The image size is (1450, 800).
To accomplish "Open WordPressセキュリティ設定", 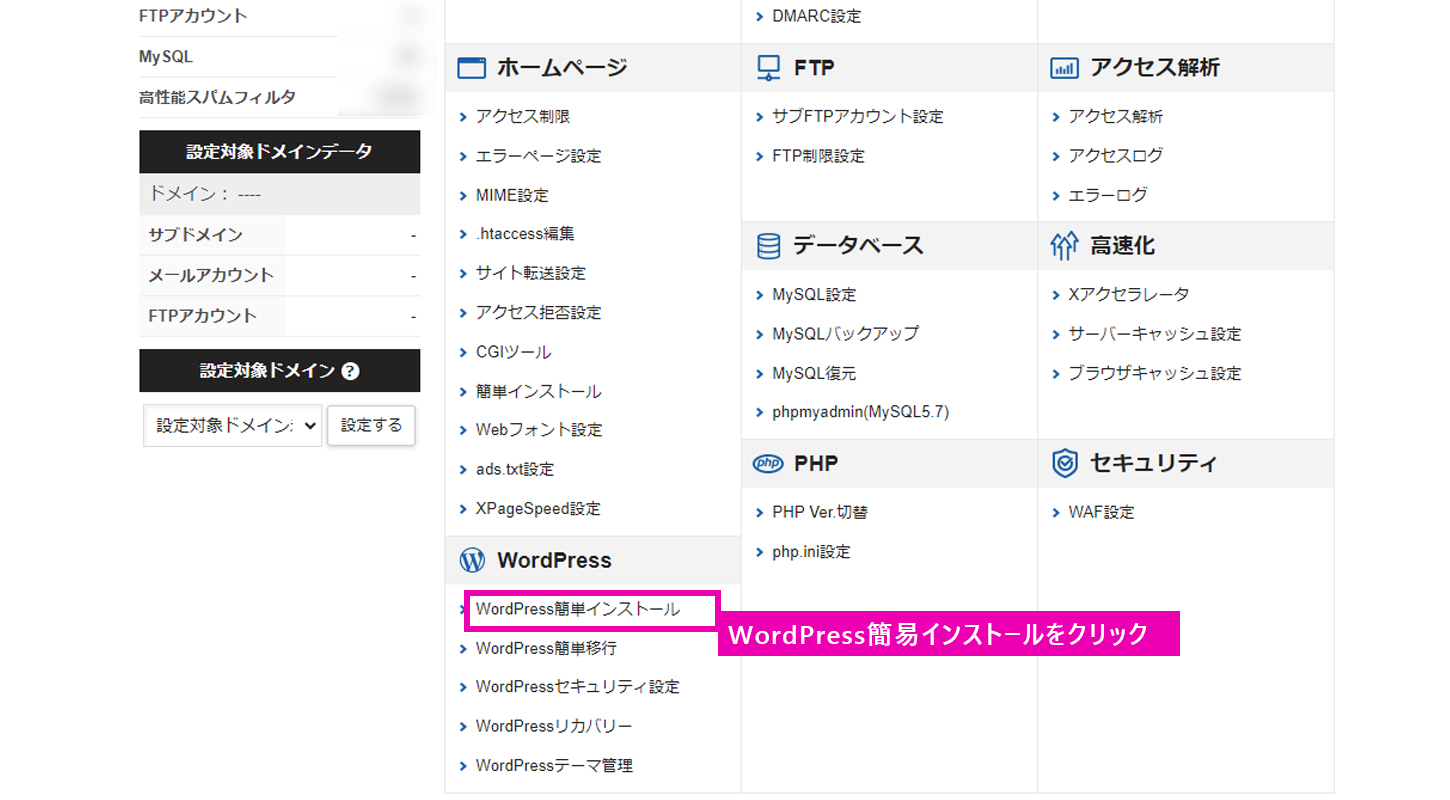I will (x=577, y=687).
